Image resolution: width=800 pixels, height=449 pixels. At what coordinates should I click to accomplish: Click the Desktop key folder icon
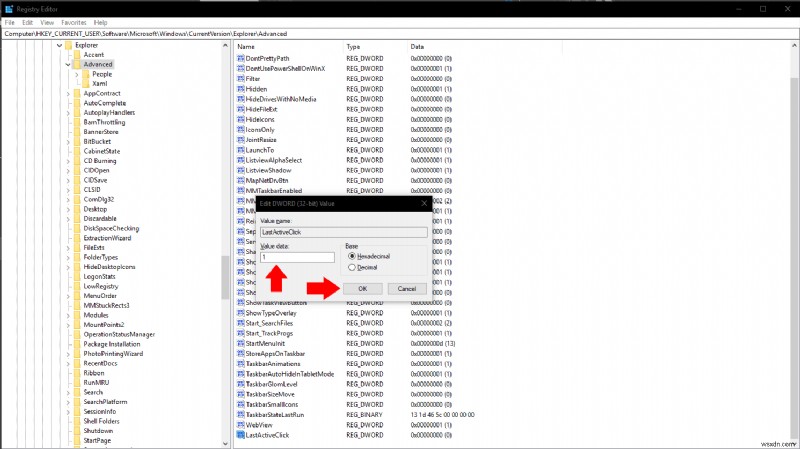77,209
